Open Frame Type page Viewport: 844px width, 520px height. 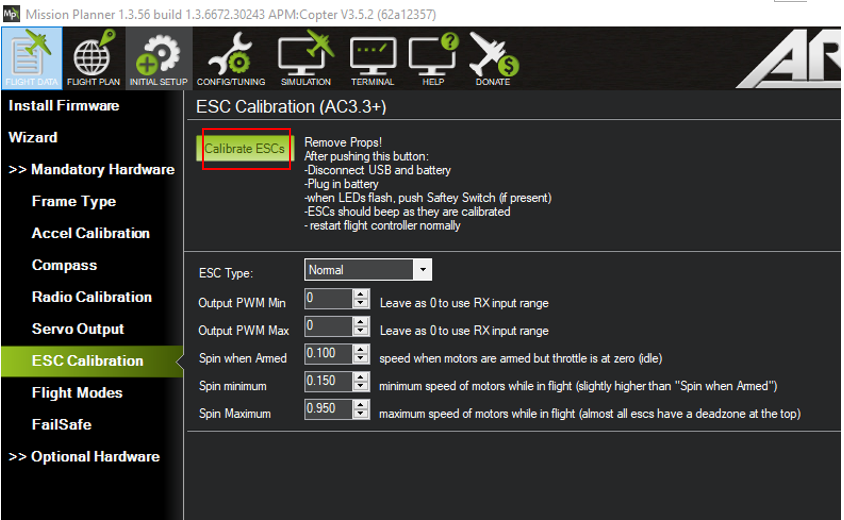(74, 201)
